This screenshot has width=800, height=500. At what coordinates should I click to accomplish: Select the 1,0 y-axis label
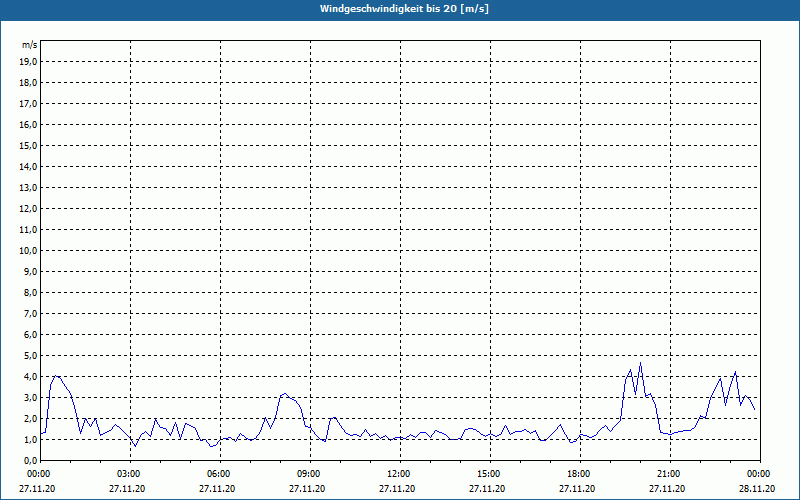tap(30, 439)
